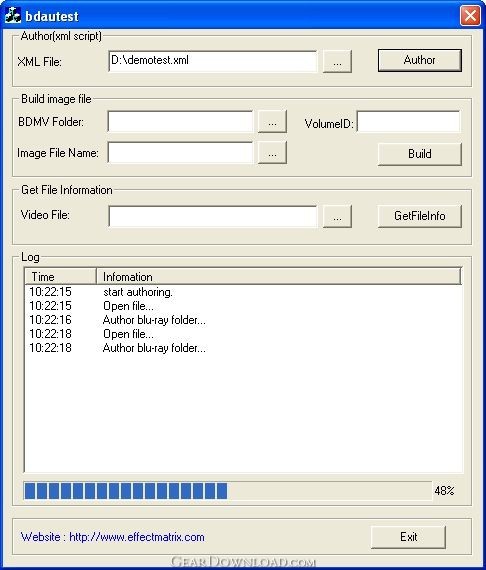Browse for the BDMV folder

coord(272,122)
